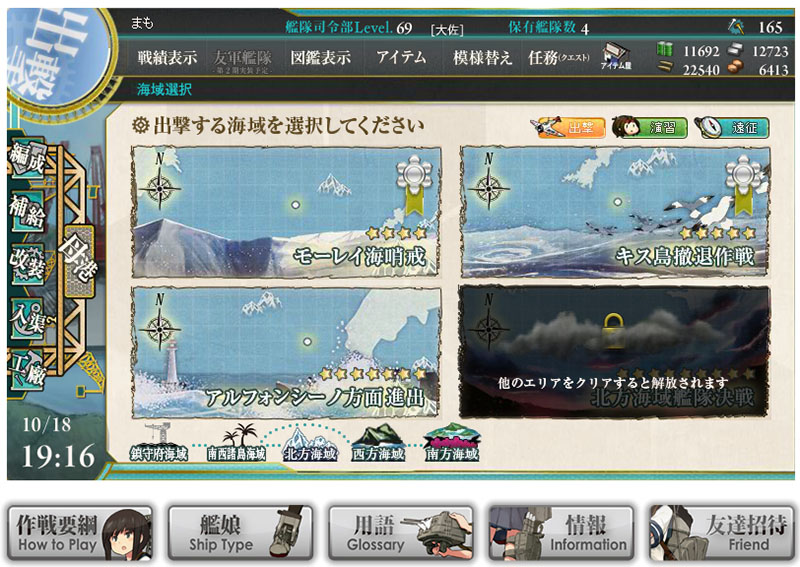Open the 入渠 docking repair sidebar icon

(x=28, y=318)
